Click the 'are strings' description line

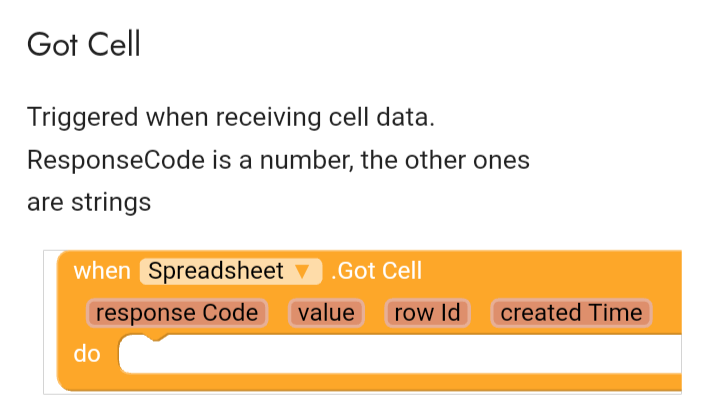pyautogui.click(x=89, y=202)
